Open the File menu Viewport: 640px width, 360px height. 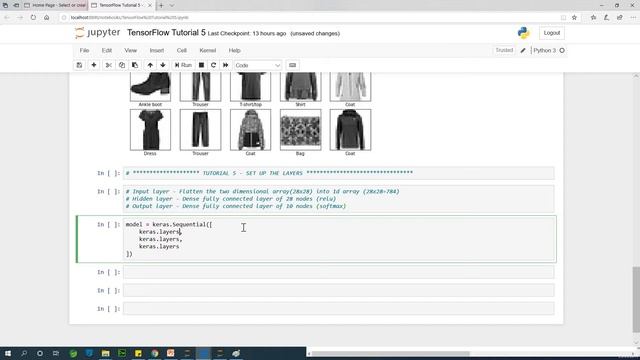click(84, 51)
